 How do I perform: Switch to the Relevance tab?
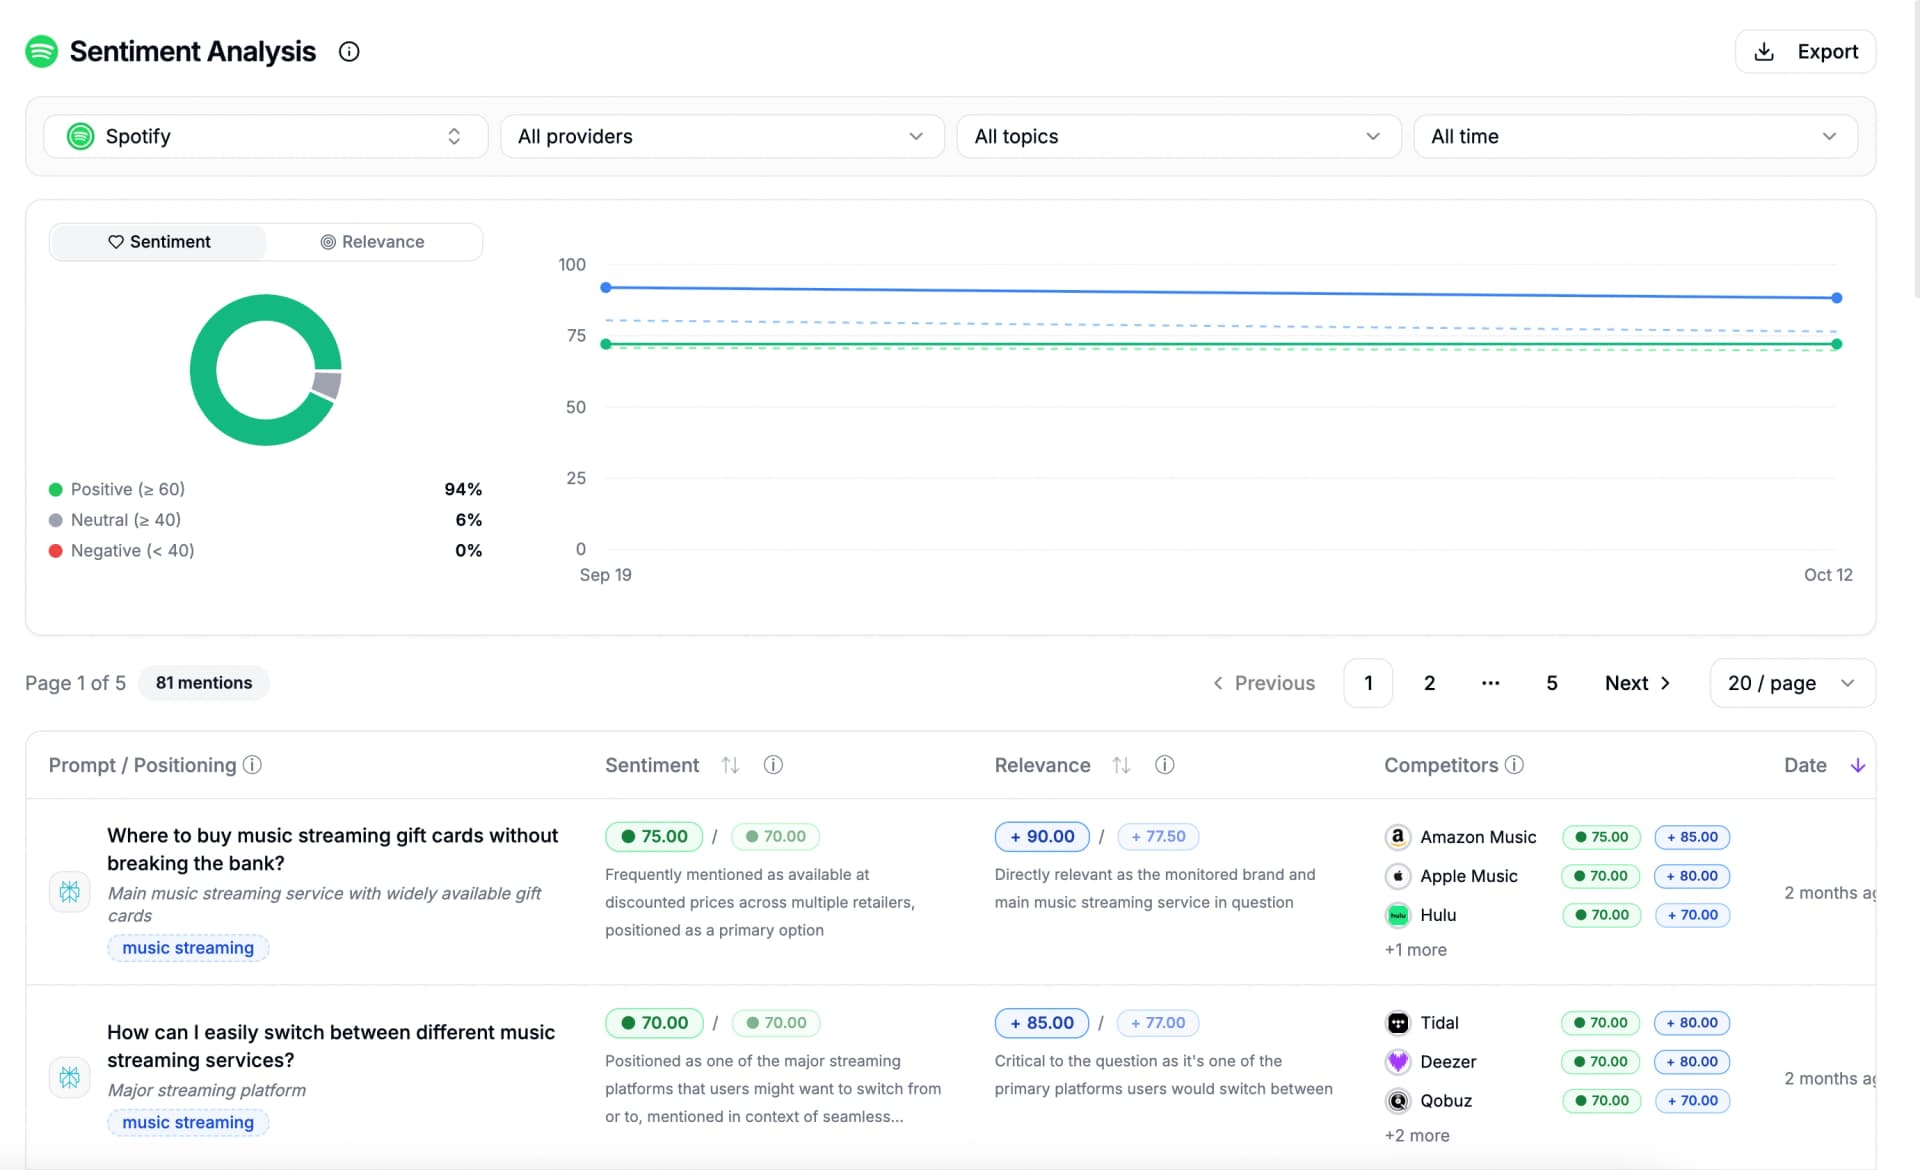coord(373,242)
